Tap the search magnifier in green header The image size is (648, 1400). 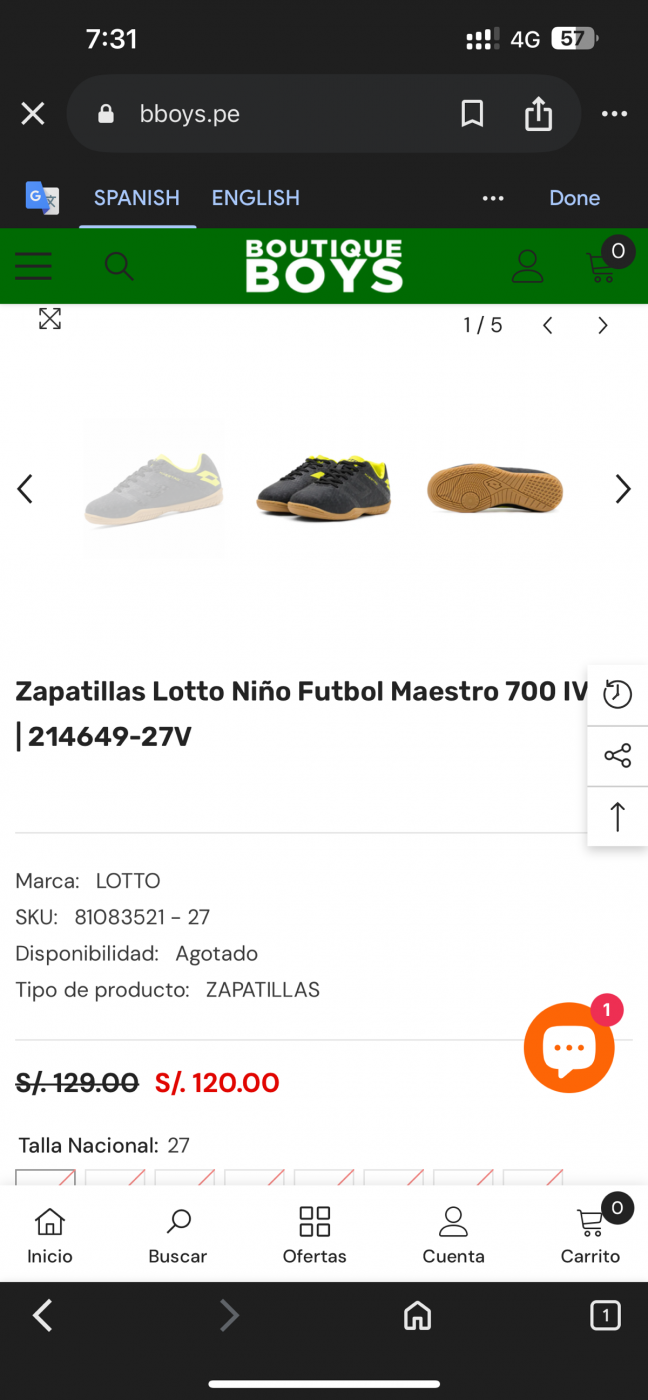pos(119,266)
